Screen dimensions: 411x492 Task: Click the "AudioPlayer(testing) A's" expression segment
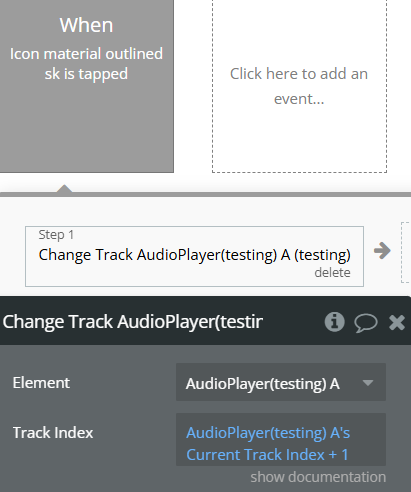tap(268, 433)
